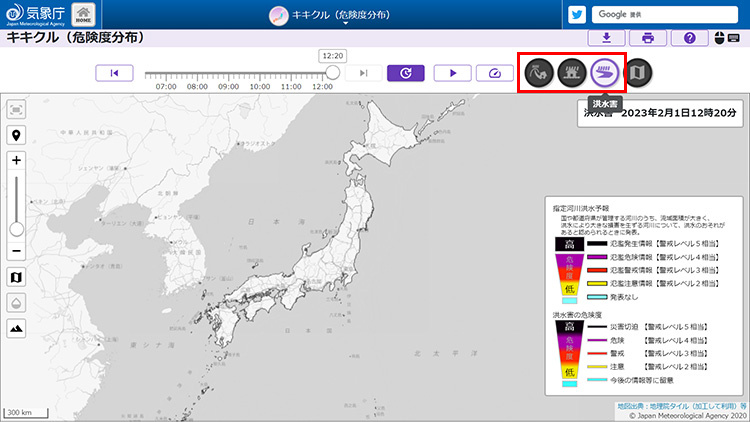The width and height of the screenshot is (750, 422).
Task: Click the download button
Action: pos(606,38)
